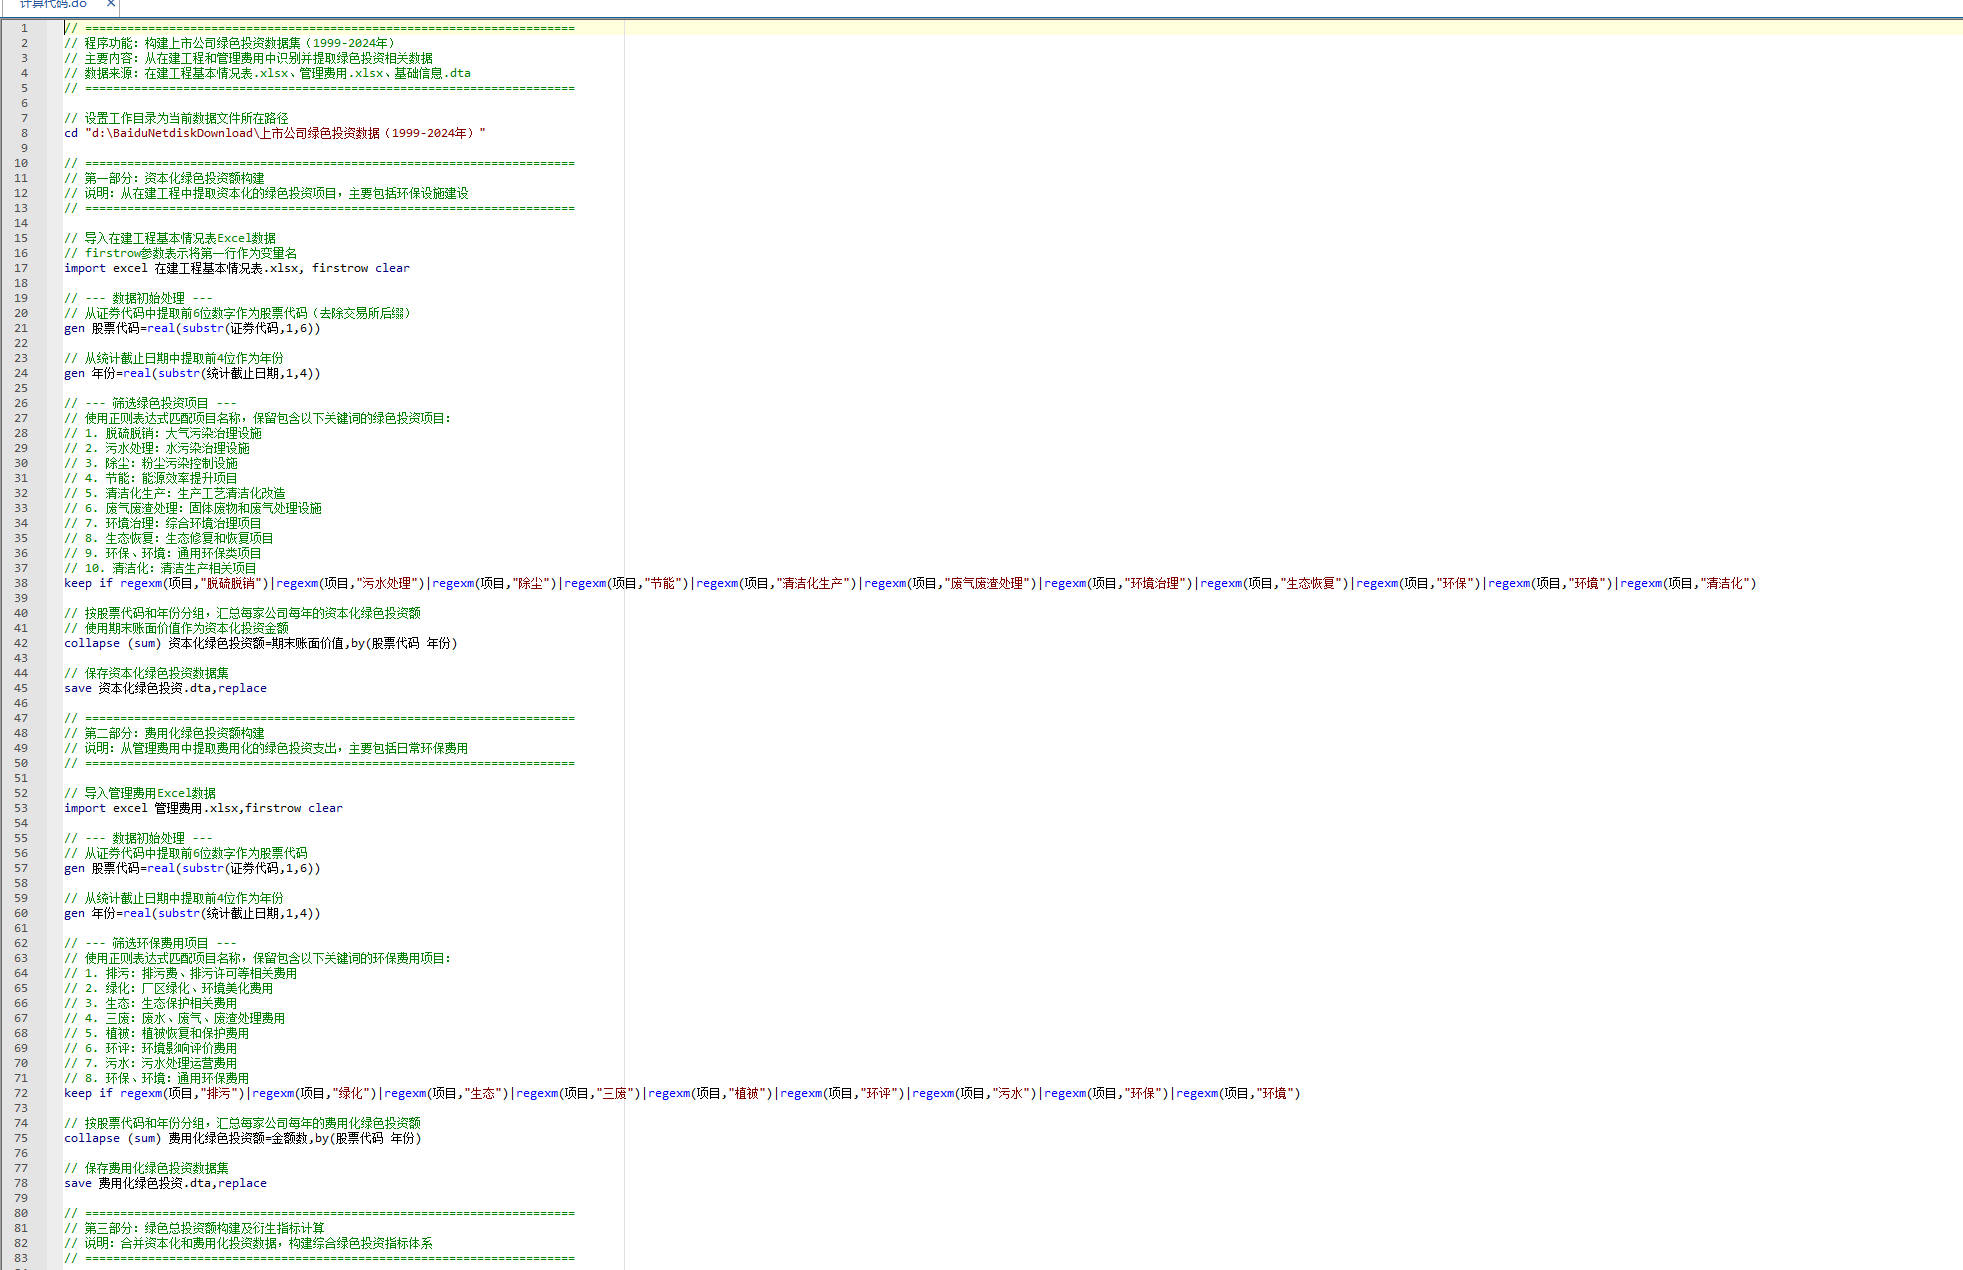Screen dimensions: 1963x1270
Task: Click line number 8 in the gutter
Action: pyautogui.click(x=24, y=133)
